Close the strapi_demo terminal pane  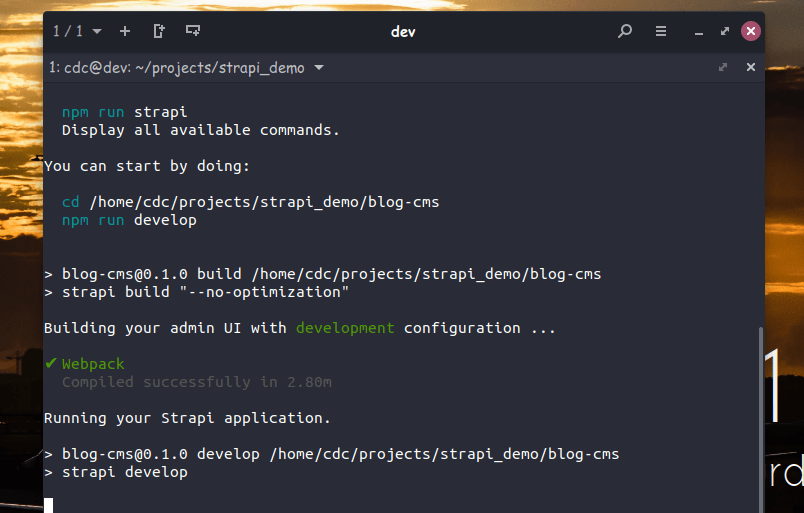click(751, 67)
